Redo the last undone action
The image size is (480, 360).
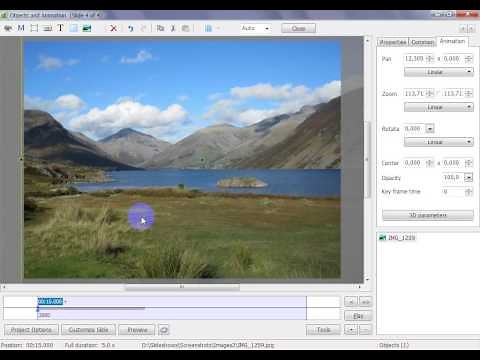pyautogui.click(x=143, y=28)
